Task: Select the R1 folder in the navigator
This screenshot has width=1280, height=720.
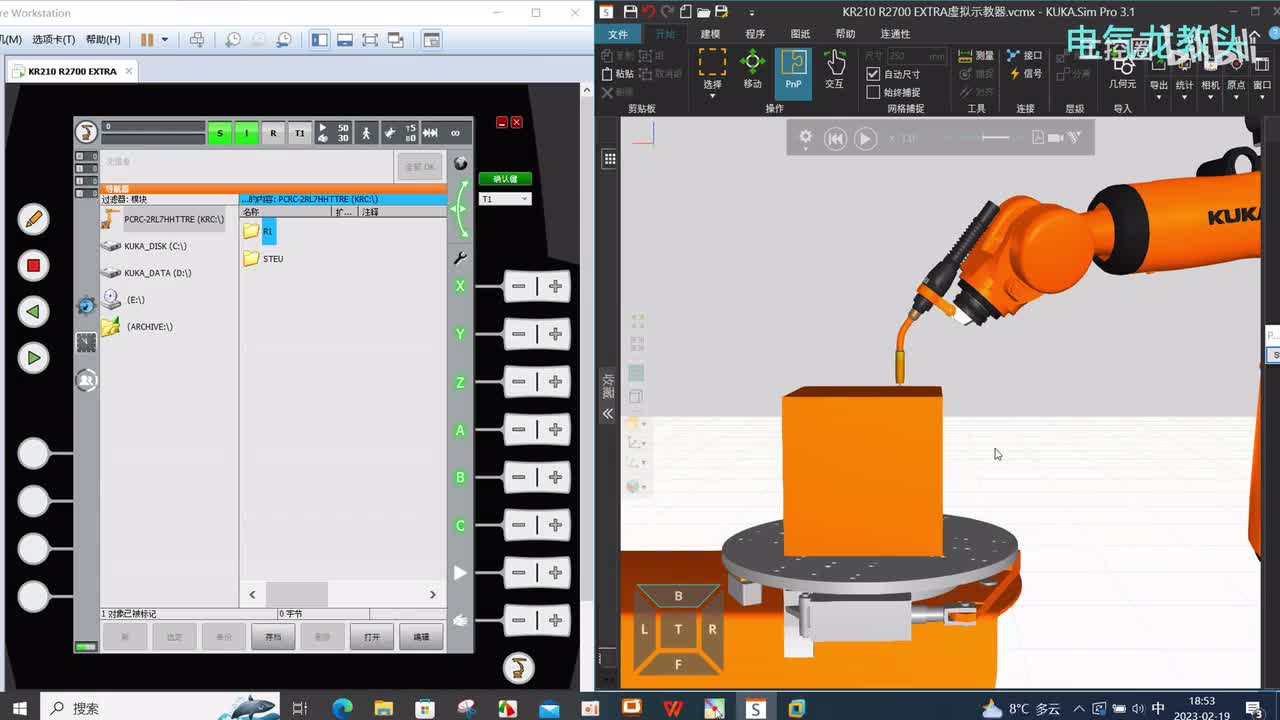Action: 258,231
